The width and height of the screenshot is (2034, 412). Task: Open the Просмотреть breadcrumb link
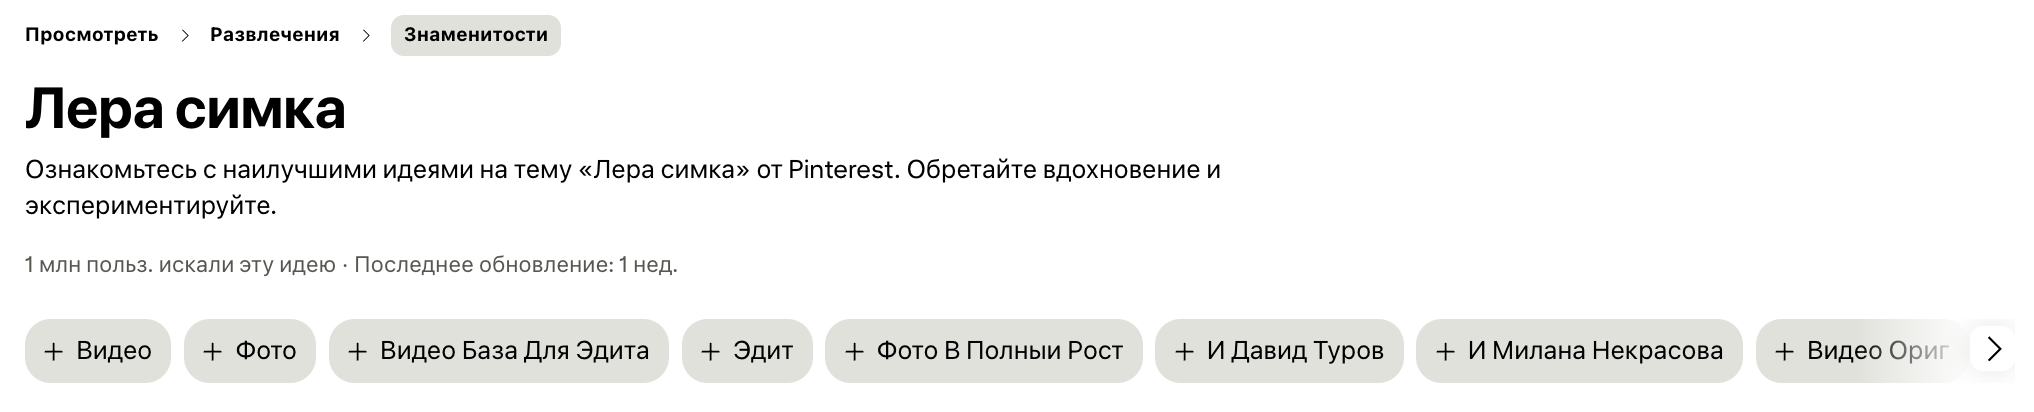tap(91, 35)
